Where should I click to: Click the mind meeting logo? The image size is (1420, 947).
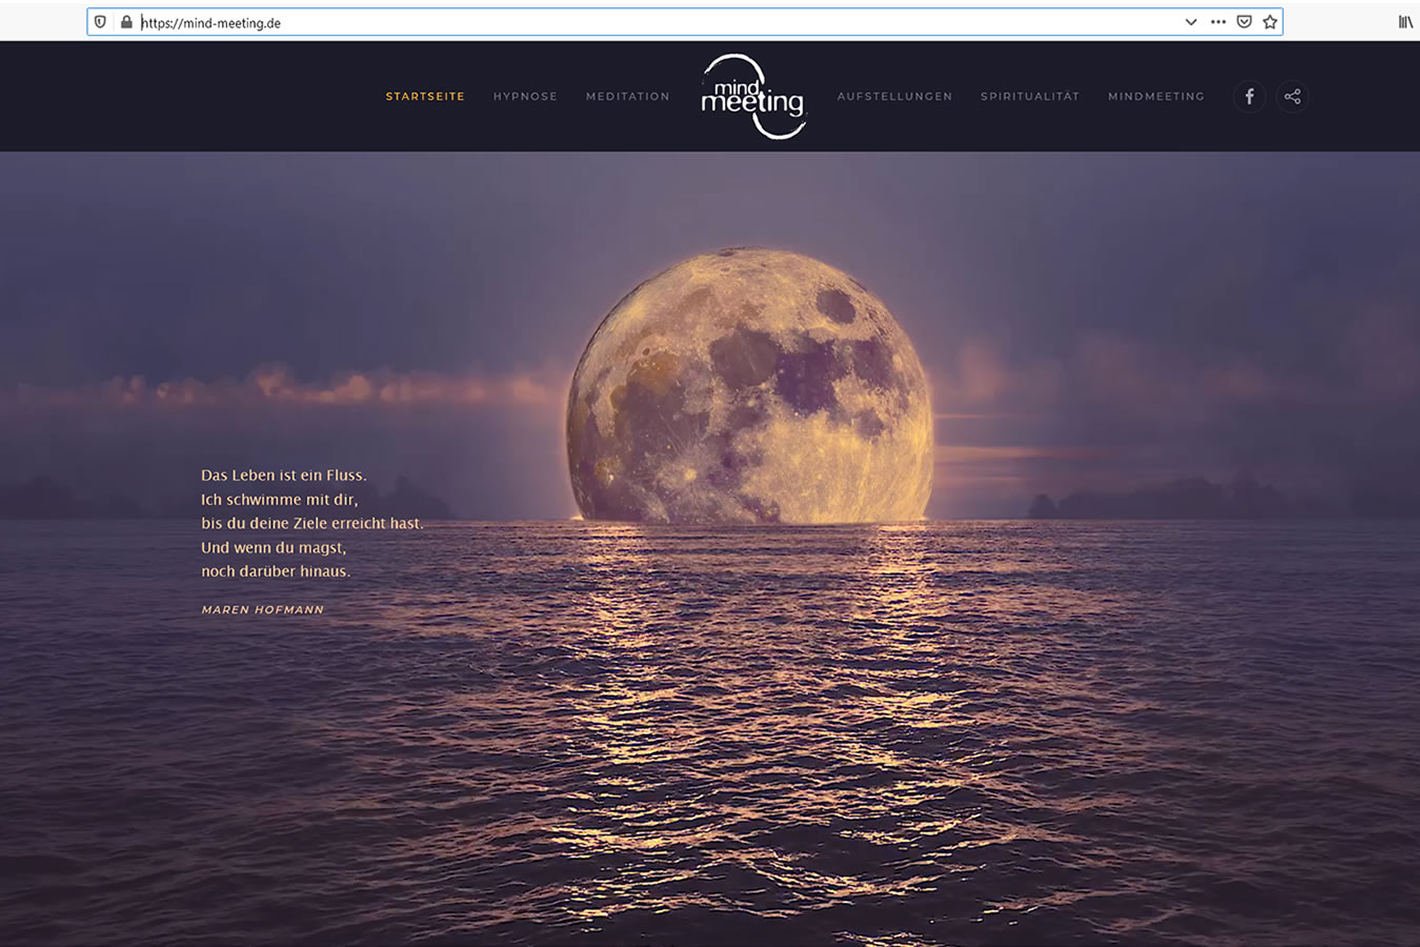tap(753, 97)
